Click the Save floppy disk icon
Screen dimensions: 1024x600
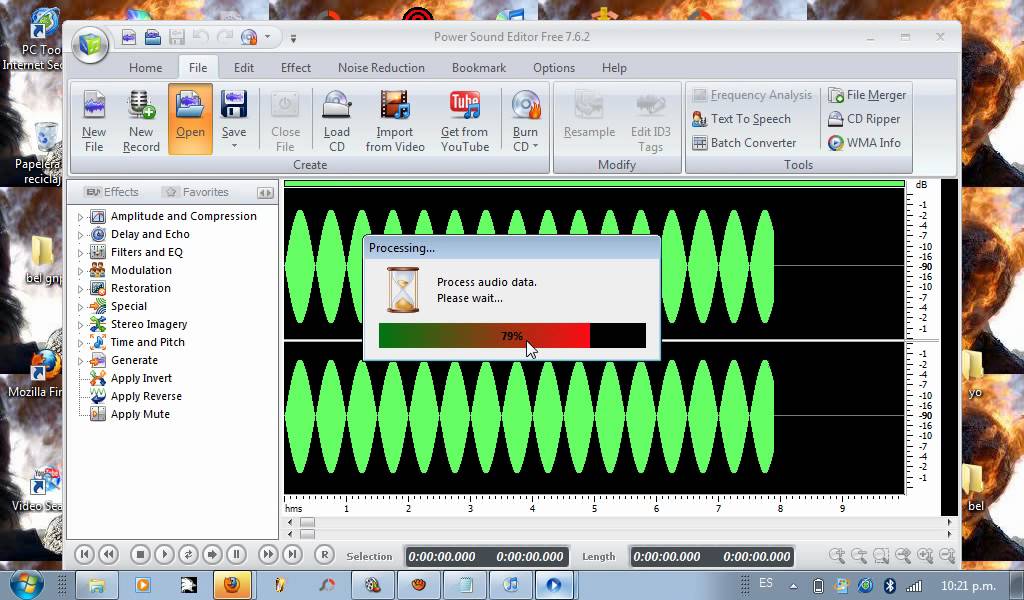coord(234,105)
